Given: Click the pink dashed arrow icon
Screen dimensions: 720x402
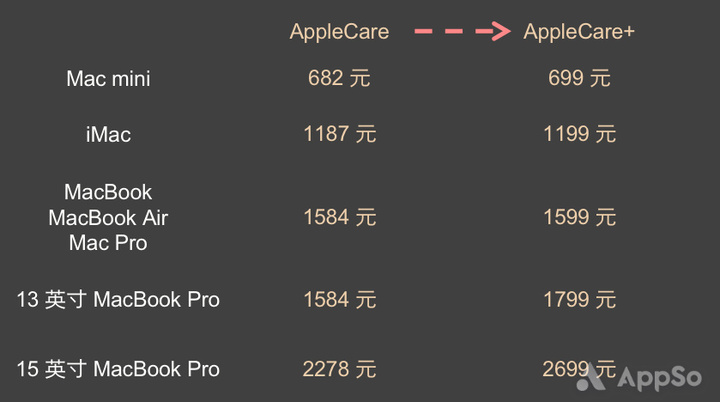Looking at the screenshot, I should click(x=462, y=31).
